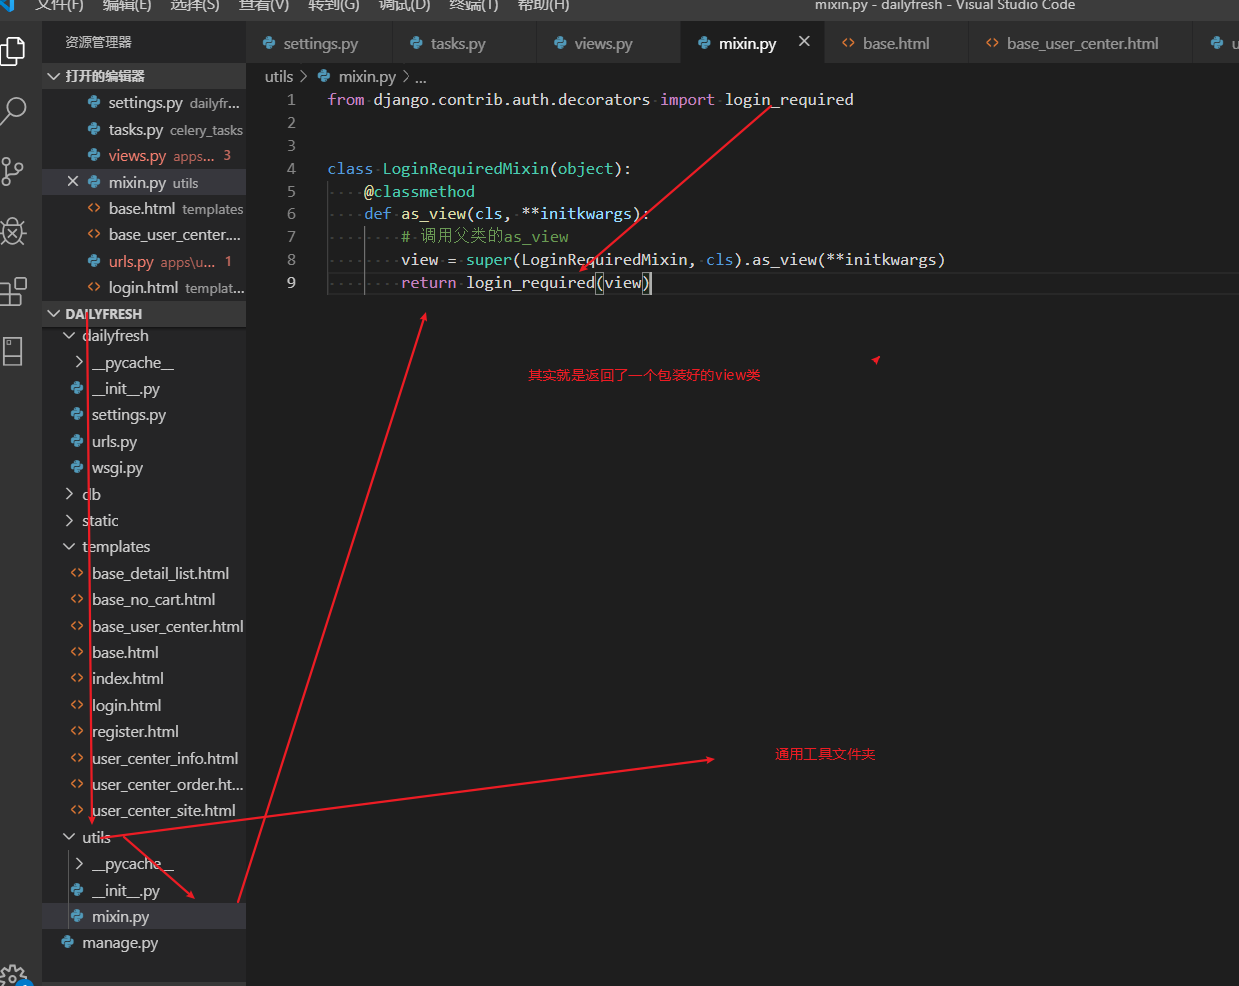Open the Explorer view in activity bar
This screenshot has width=1239, height=986.
click(14, 50)
